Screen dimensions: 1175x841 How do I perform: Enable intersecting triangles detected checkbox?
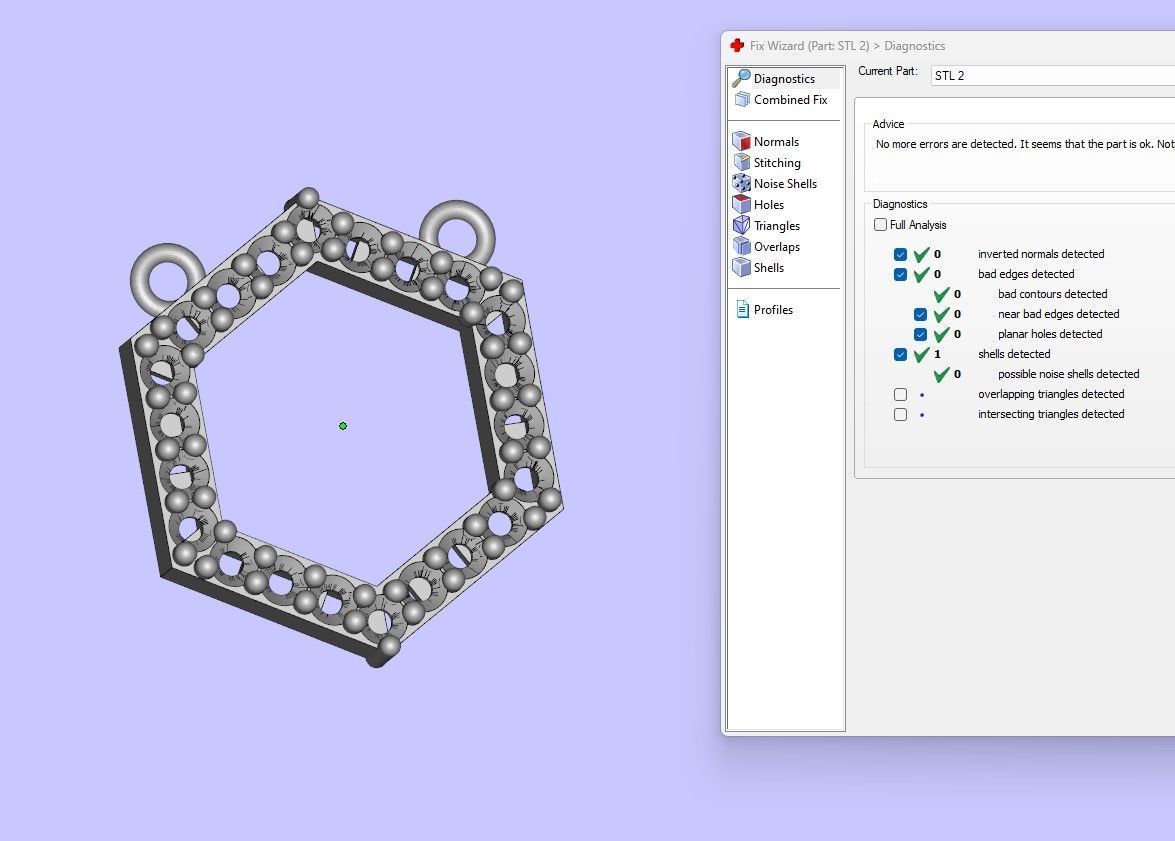(x=901, y=415)
